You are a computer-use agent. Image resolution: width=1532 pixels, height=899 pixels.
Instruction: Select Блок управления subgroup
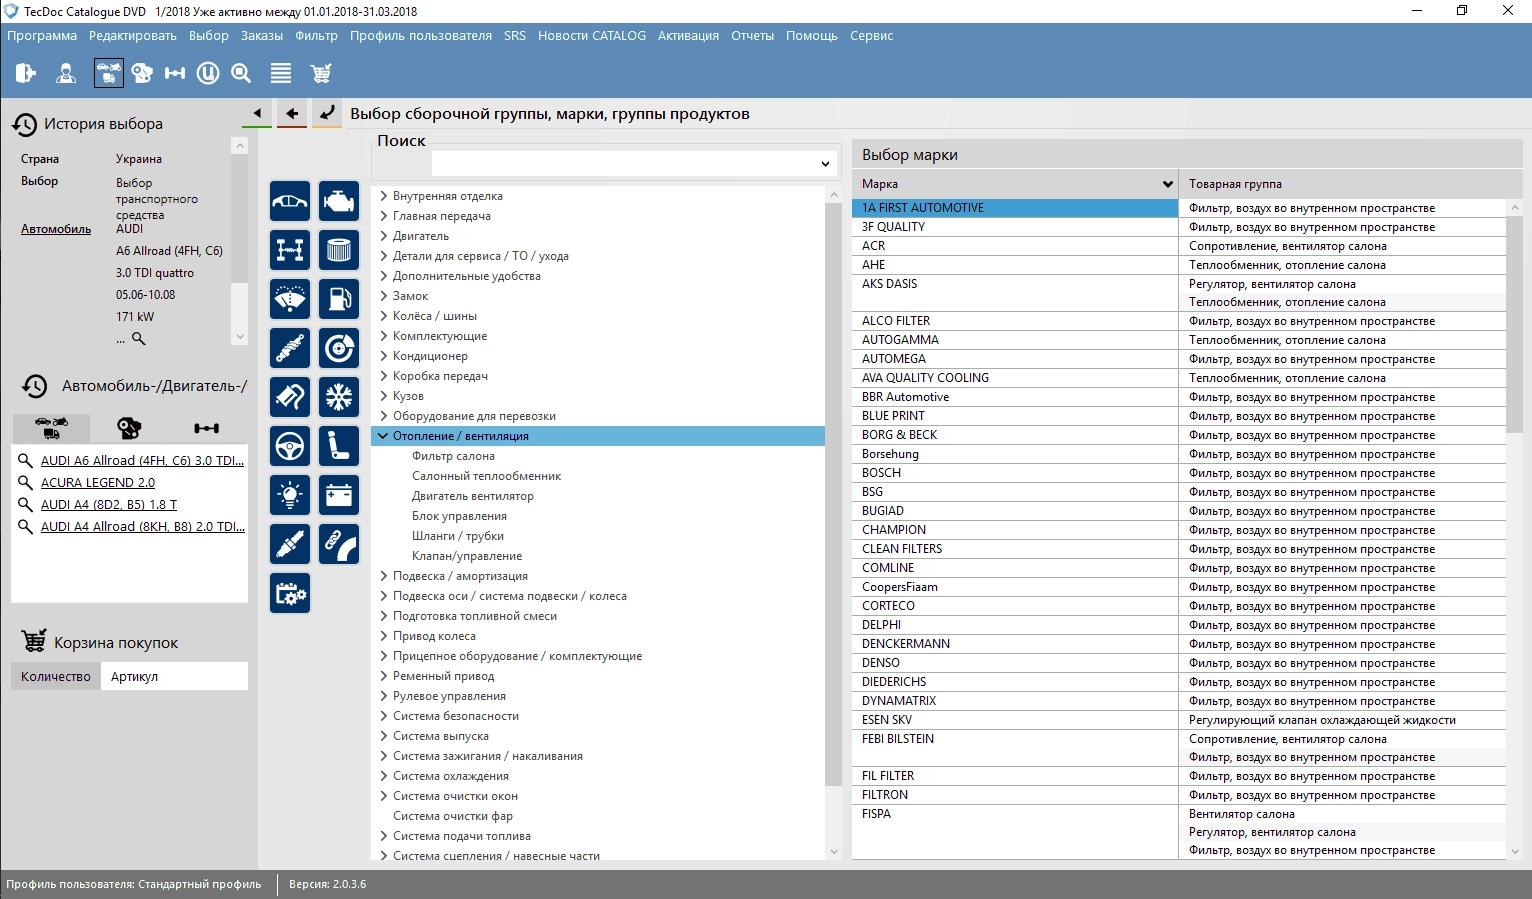[x=459, y=516]
